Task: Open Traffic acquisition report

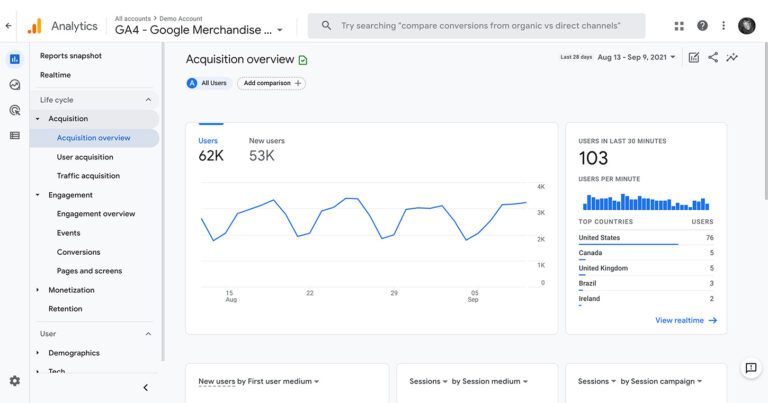Action: click(88, 176)
